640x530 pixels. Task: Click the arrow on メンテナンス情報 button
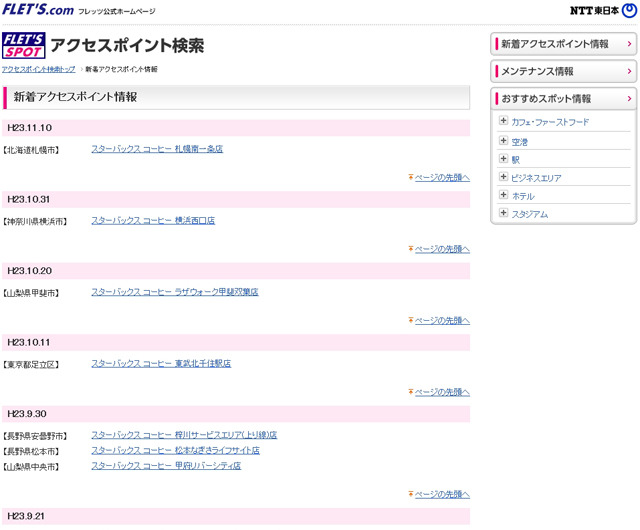tap(629, 71)
